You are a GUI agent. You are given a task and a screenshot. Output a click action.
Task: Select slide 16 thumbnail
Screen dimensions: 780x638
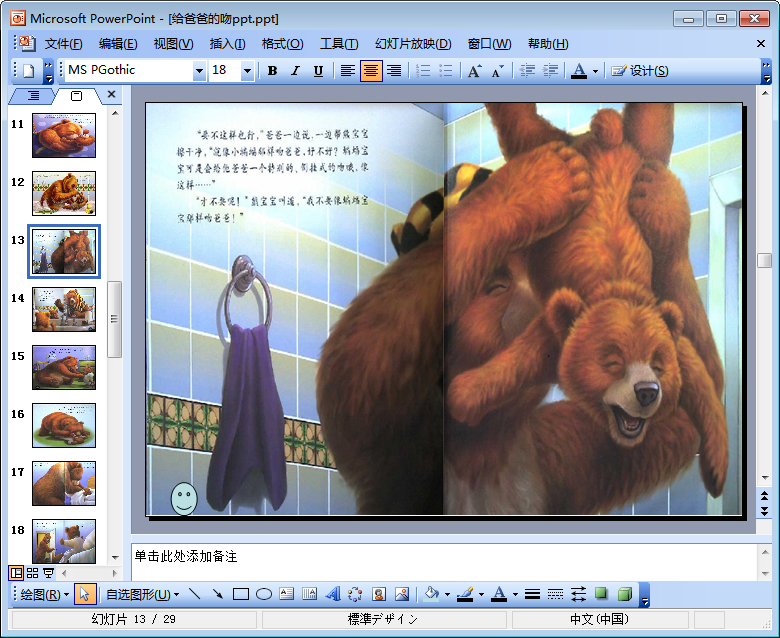pyautogui.click(x=64, y=425)
